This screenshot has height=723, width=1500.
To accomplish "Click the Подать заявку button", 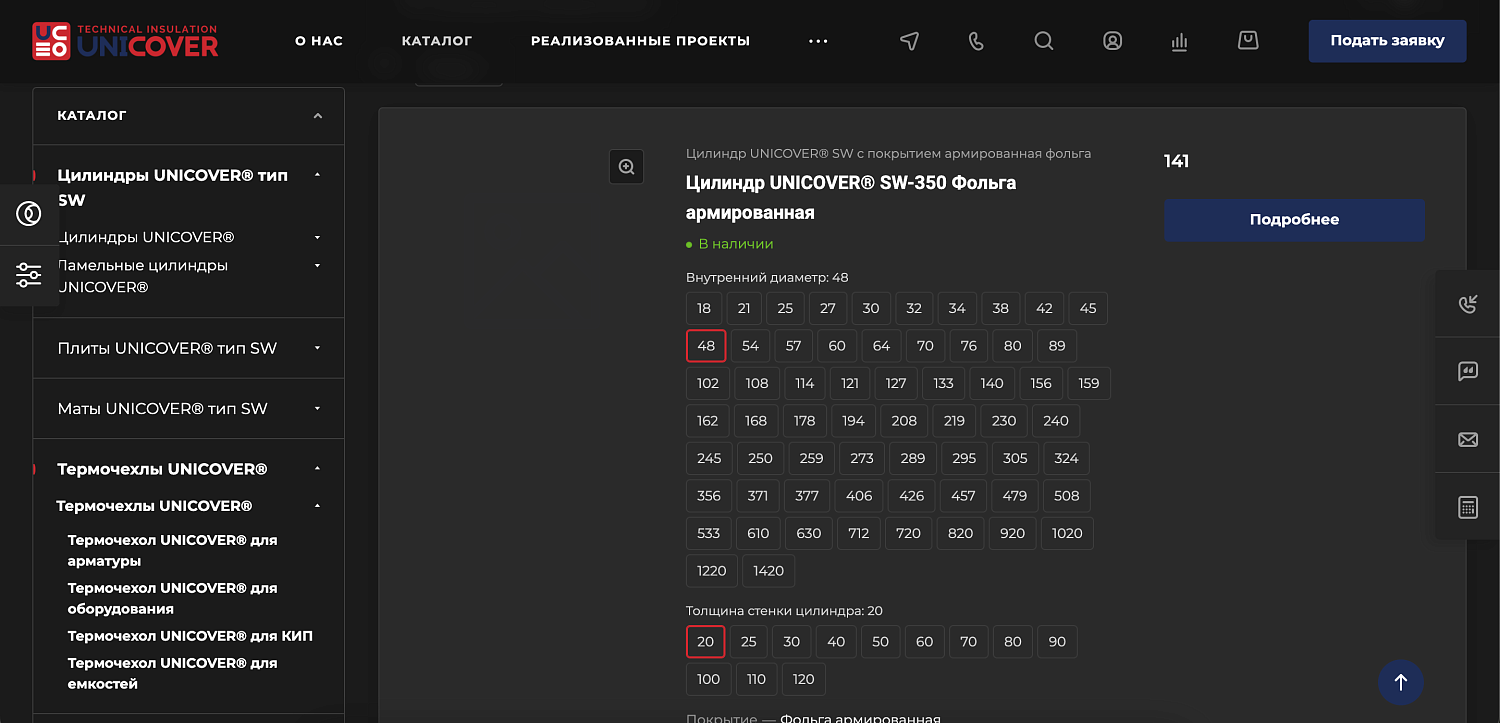I will (1387, 41).
